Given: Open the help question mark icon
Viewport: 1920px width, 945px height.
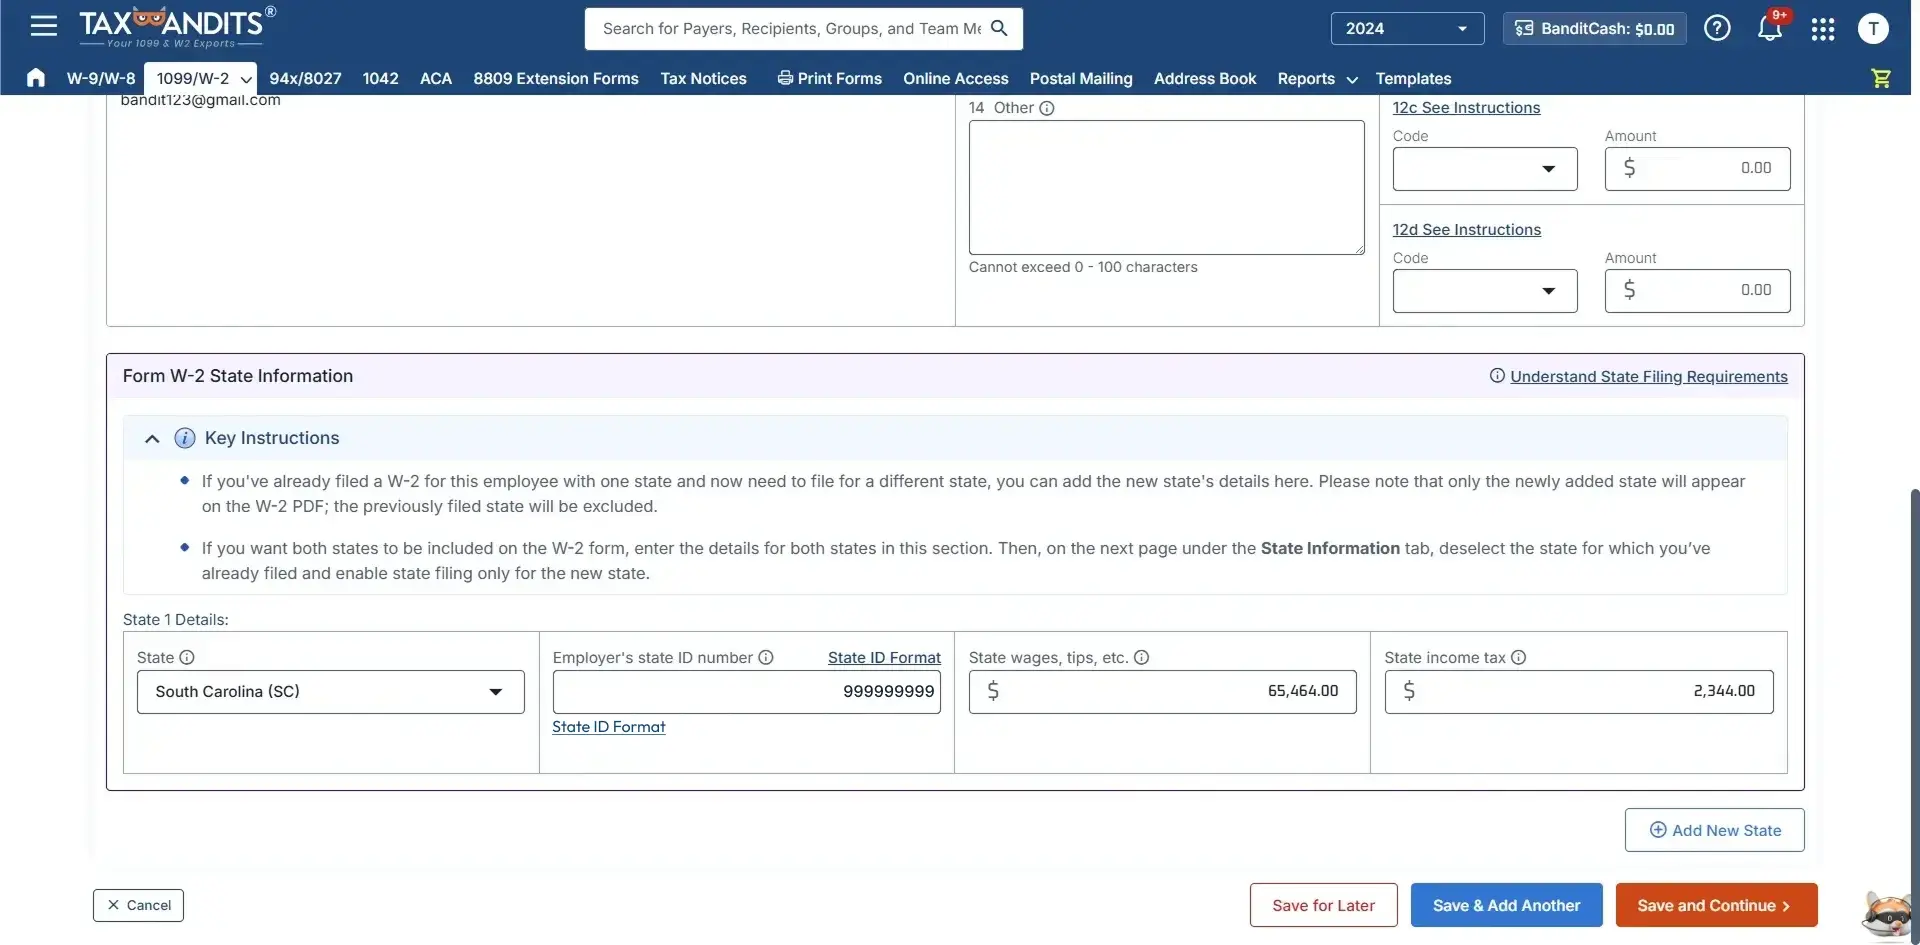Looking at the screenshot, I should tap(1716, 28).
